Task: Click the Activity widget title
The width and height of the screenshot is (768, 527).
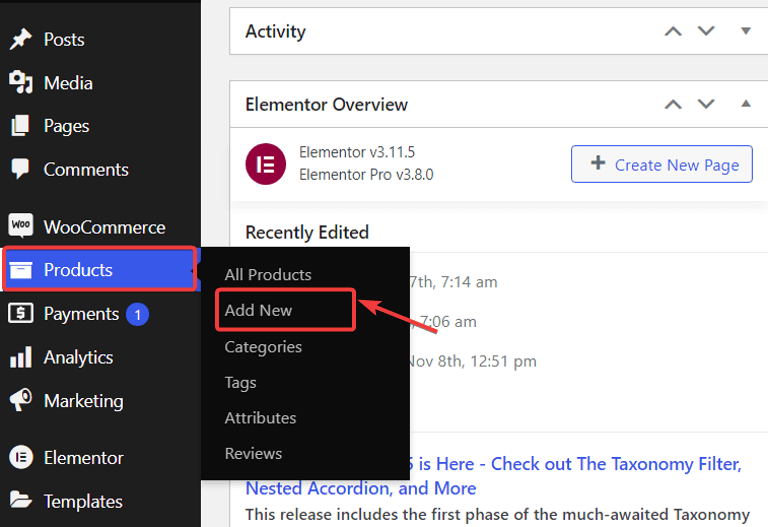Action: coord(275,31)
